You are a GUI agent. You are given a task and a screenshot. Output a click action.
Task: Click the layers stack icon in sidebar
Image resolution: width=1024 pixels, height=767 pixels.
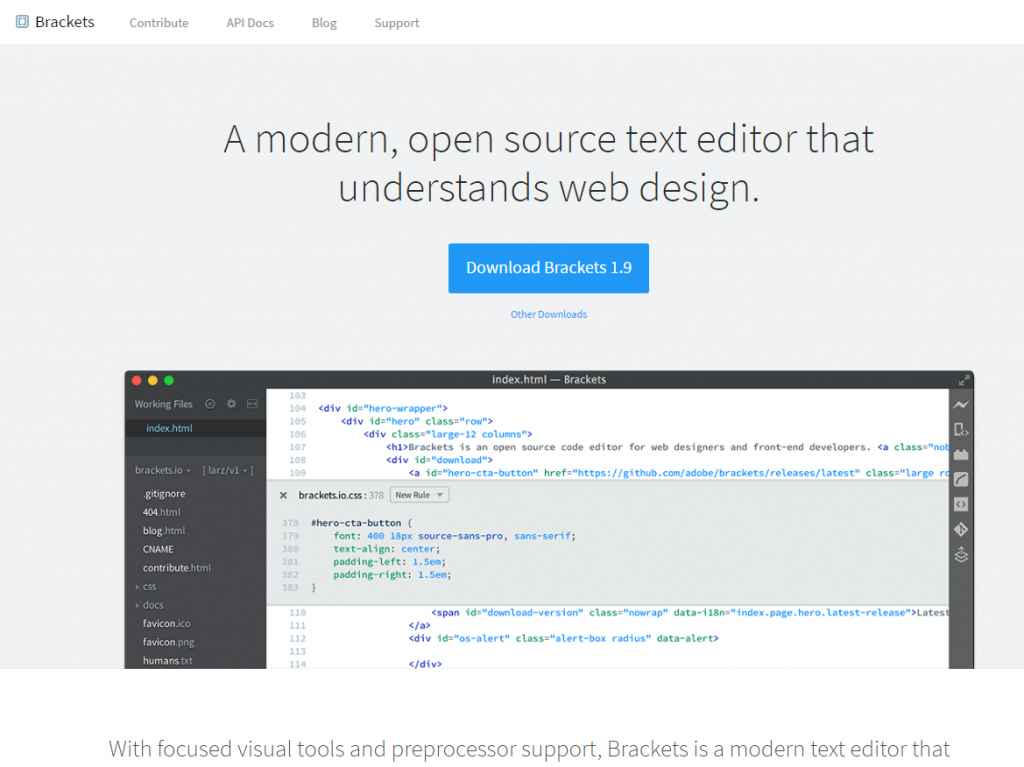[x=961, y=554]
